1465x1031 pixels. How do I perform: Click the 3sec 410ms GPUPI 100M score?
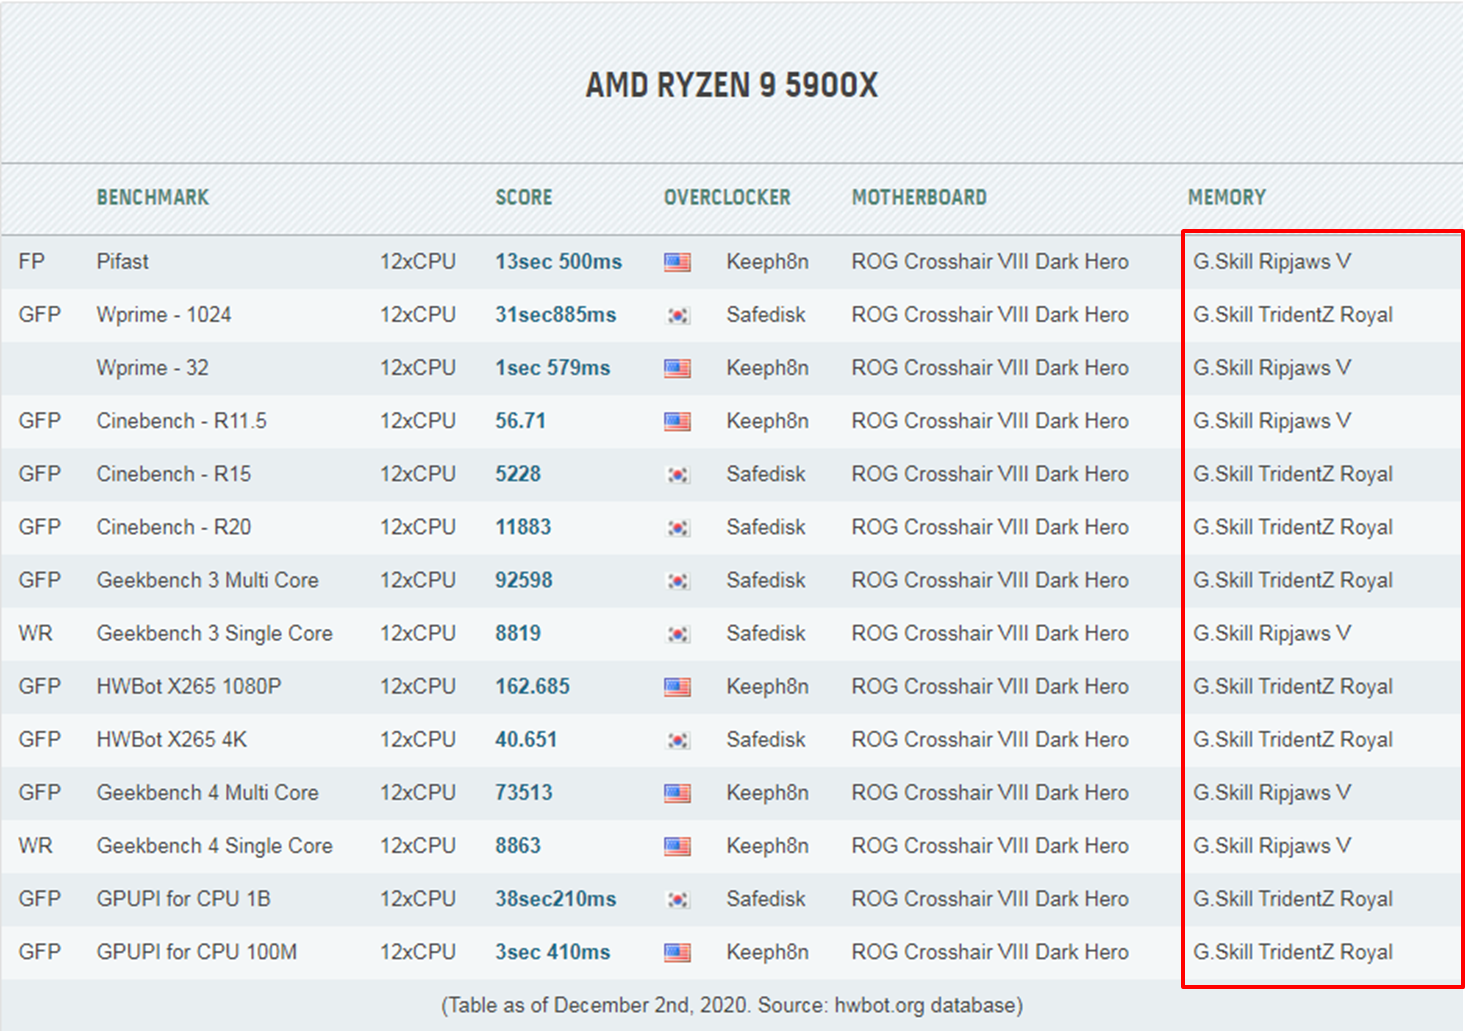(552, 952)
